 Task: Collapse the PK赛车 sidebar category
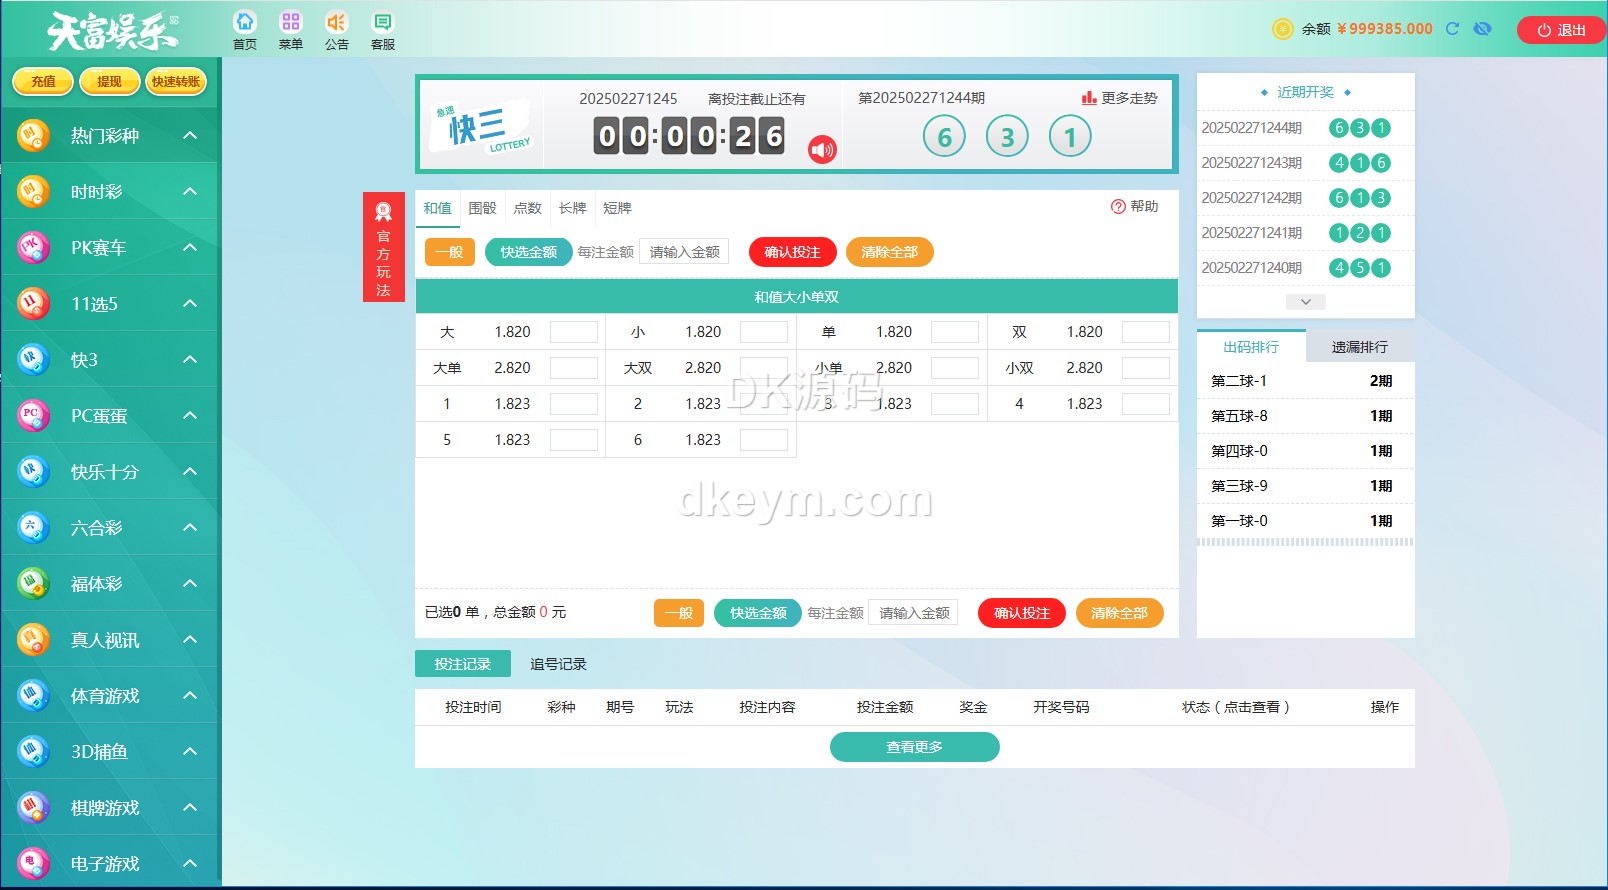(x=190, y=247)
